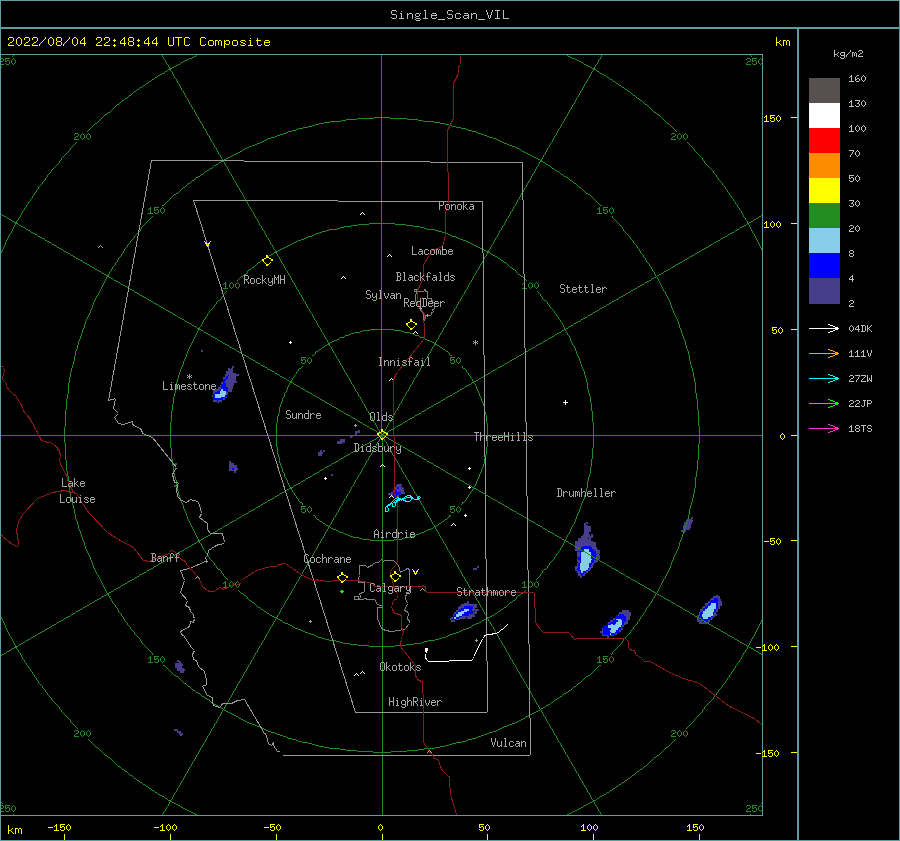Click the kg/m2 legend unit label
Image resolution: width=900 pixels, height=841 pixels.
point(848,54)
